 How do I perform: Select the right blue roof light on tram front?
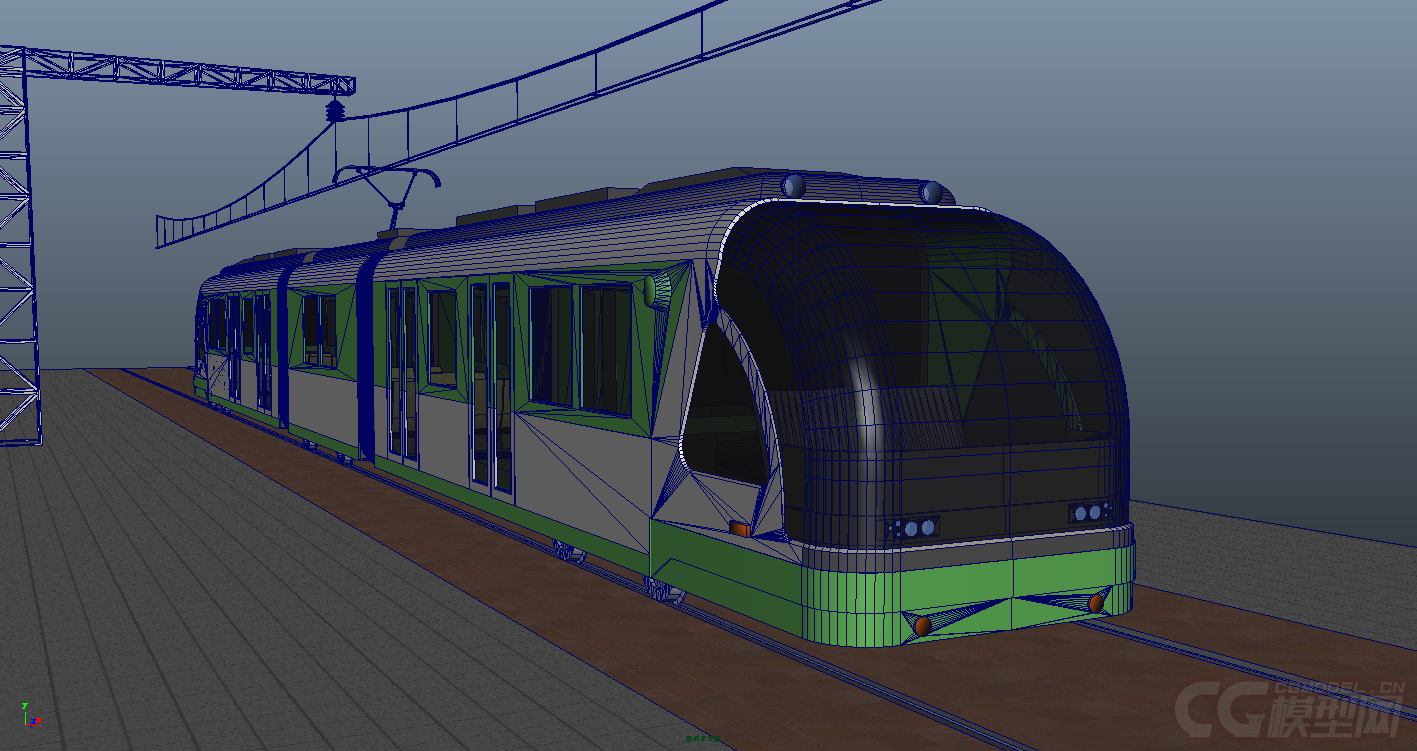click(x=932, y=192)
